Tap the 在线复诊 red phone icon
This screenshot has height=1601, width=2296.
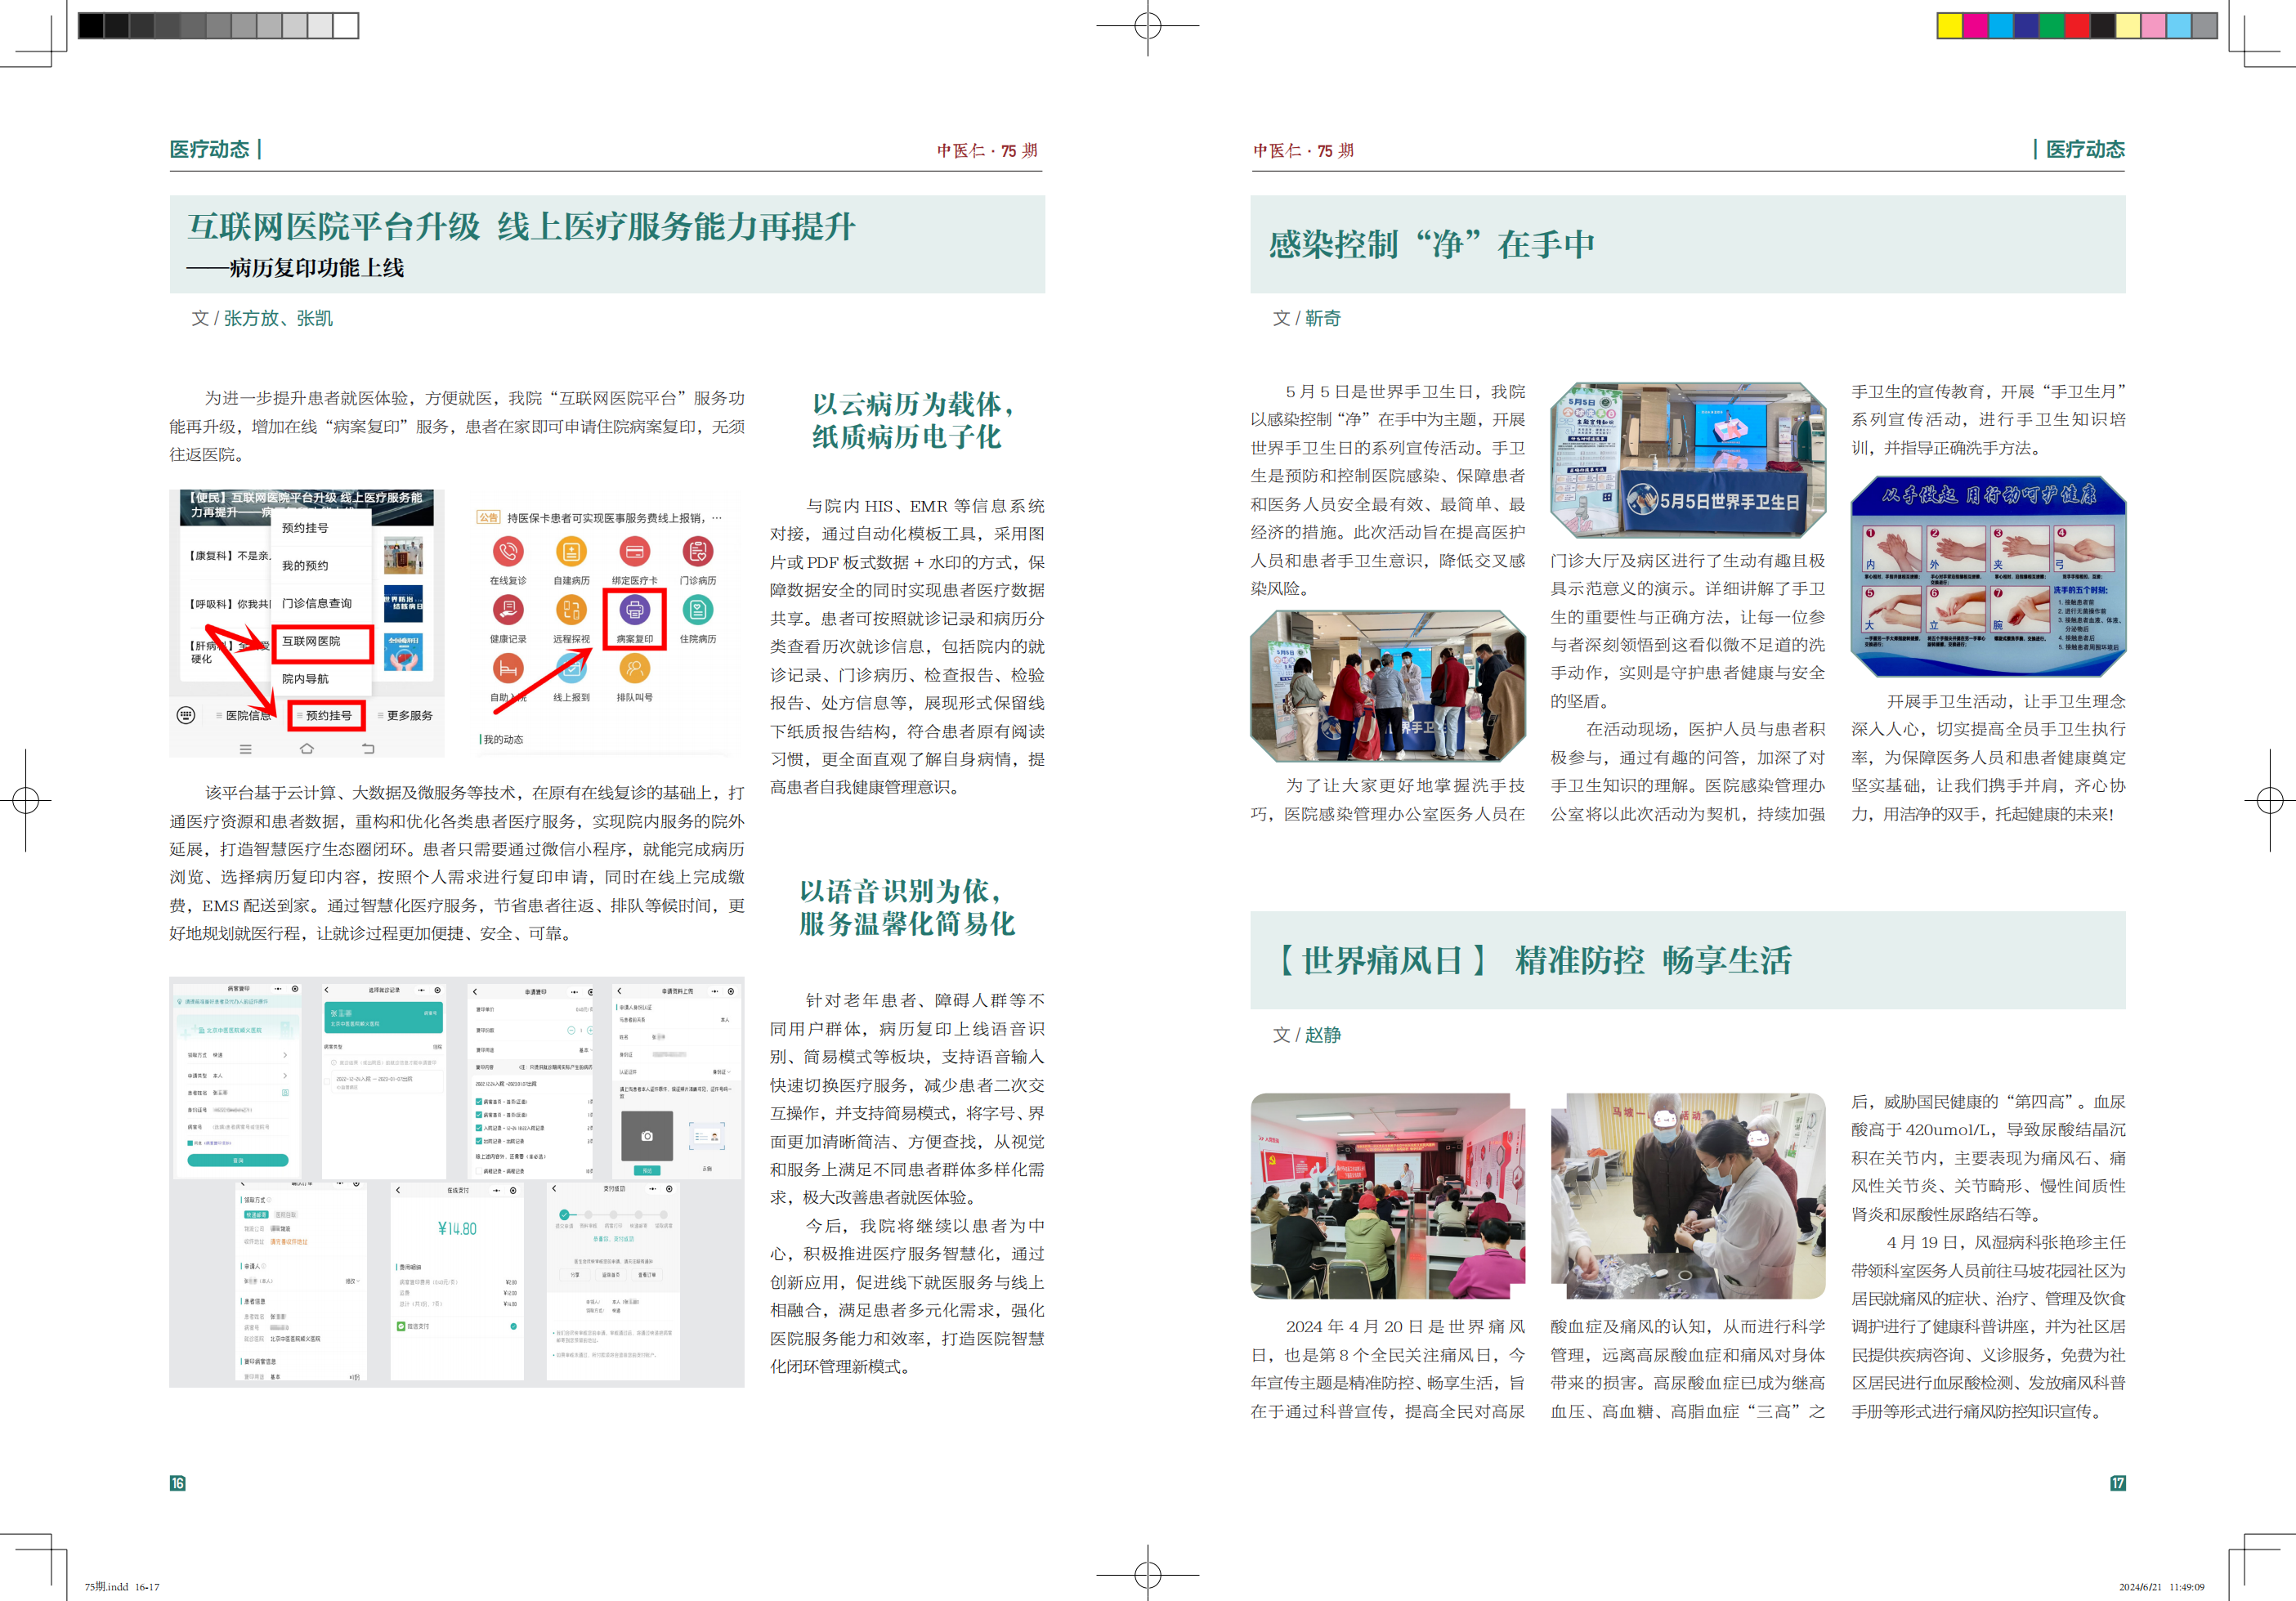(x=508, y=551)
